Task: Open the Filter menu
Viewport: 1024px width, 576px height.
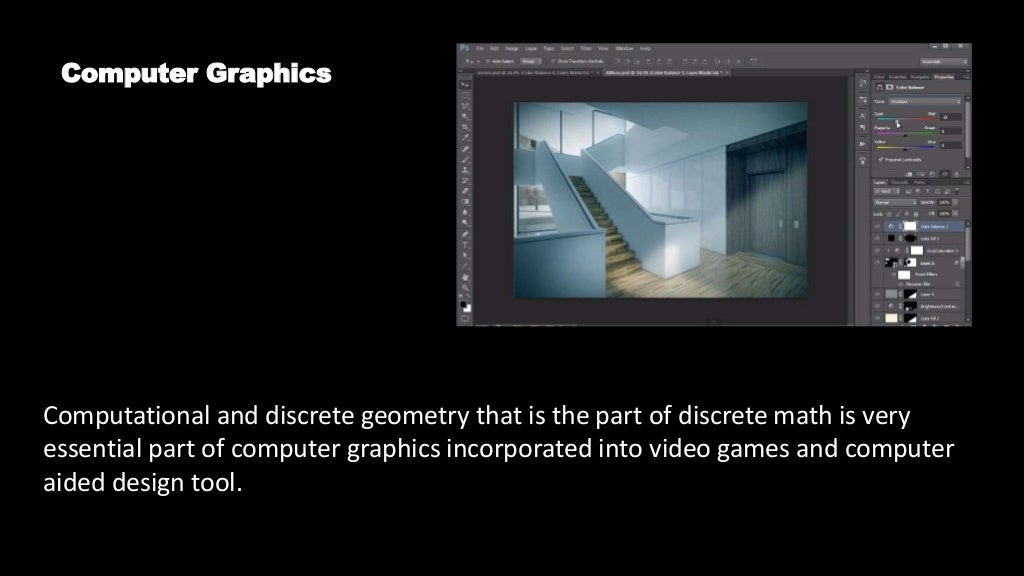Action: 586,48
